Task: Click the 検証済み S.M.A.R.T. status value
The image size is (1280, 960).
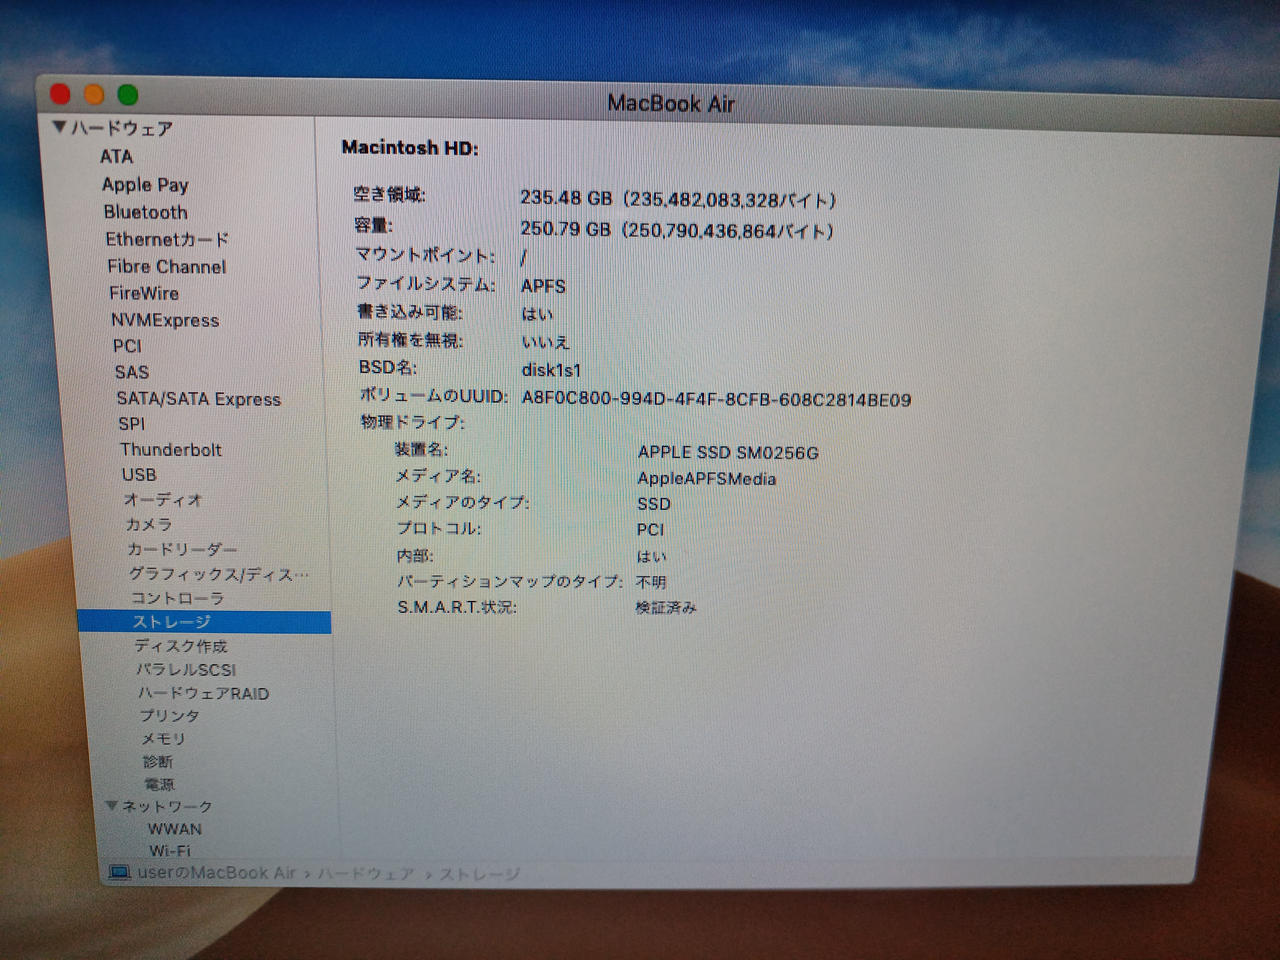Action: coord(666,607)
